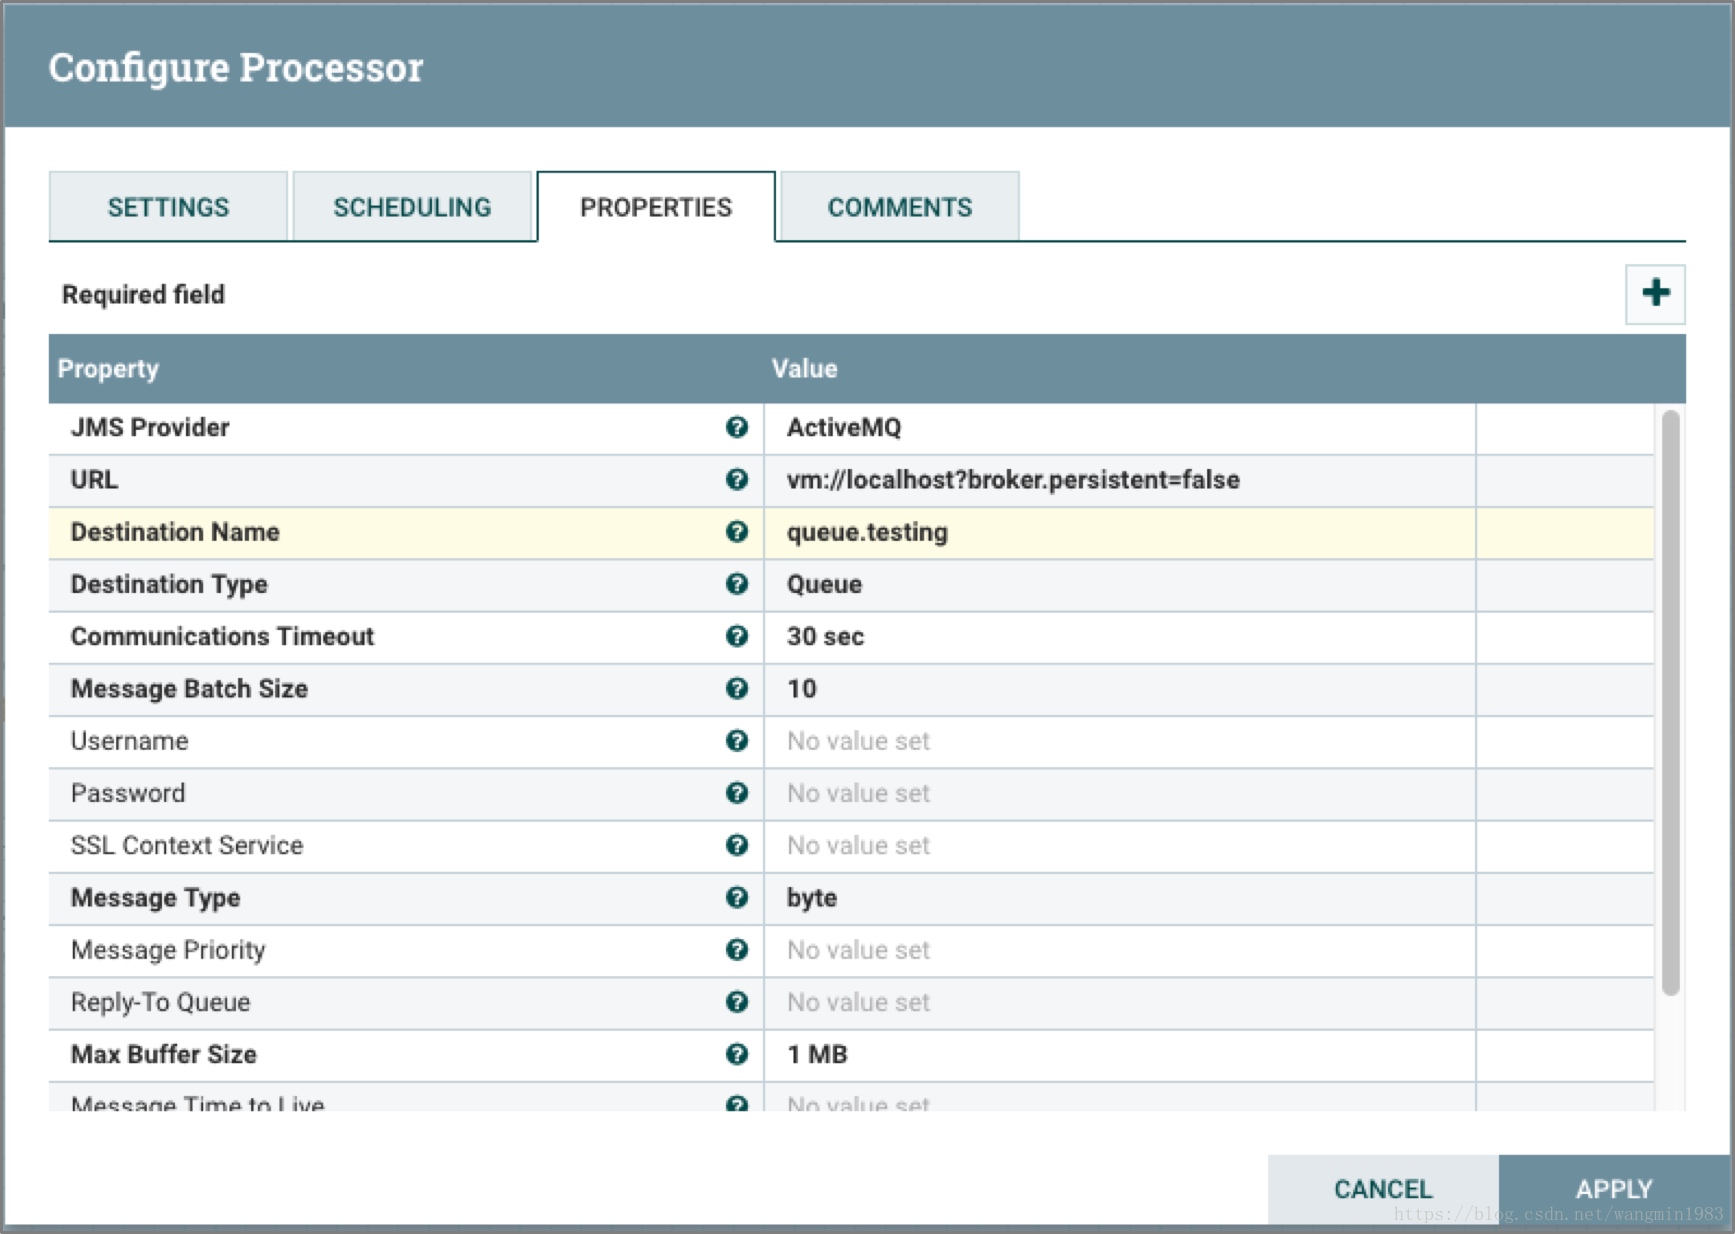This screenshot has height=1234, width=1735.
Task: Click the help icon for JMS Provider
Action: click(x=737, y=427)
